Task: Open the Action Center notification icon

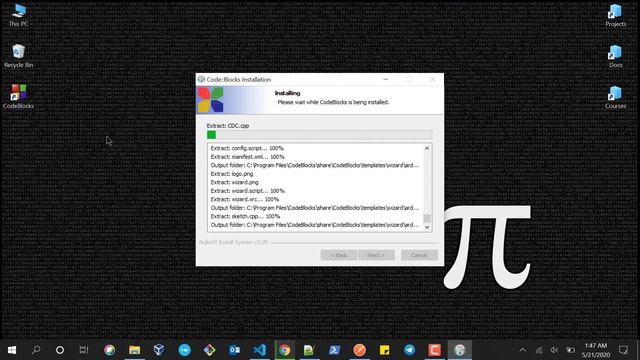Action: coord(623,350)
